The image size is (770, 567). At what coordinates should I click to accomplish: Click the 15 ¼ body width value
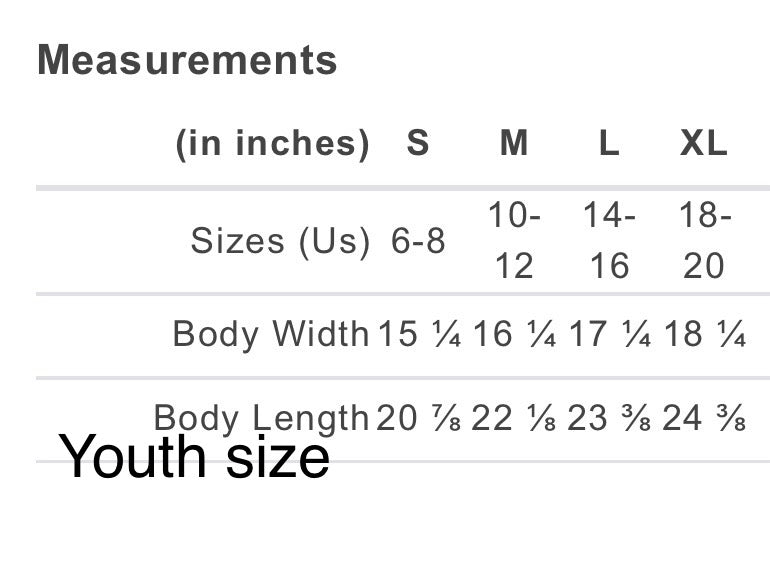point(419,335)
